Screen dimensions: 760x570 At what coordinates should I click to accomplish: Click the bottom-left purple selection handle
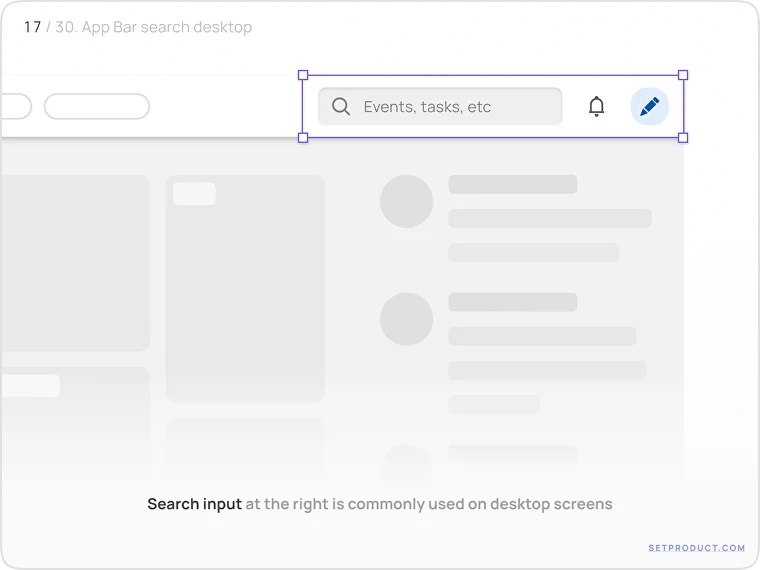click(303, 138)
